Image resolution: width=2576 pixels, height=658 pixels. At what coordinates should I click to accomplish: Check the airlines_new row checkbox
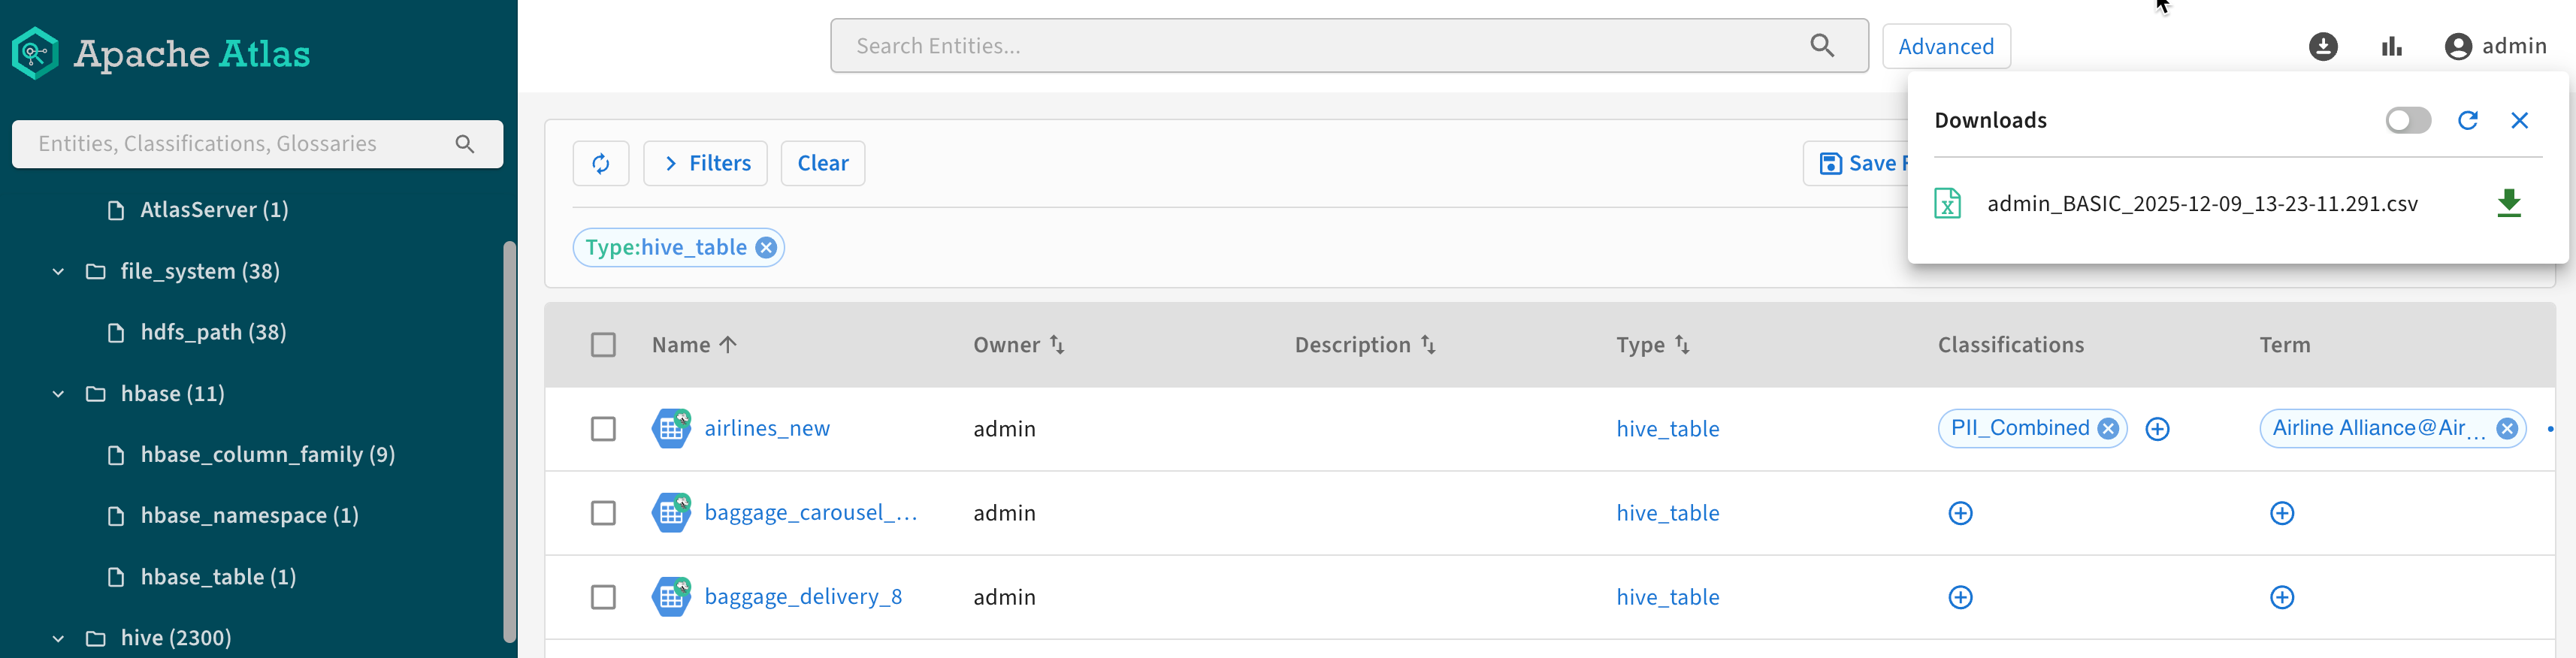(603, 429)
